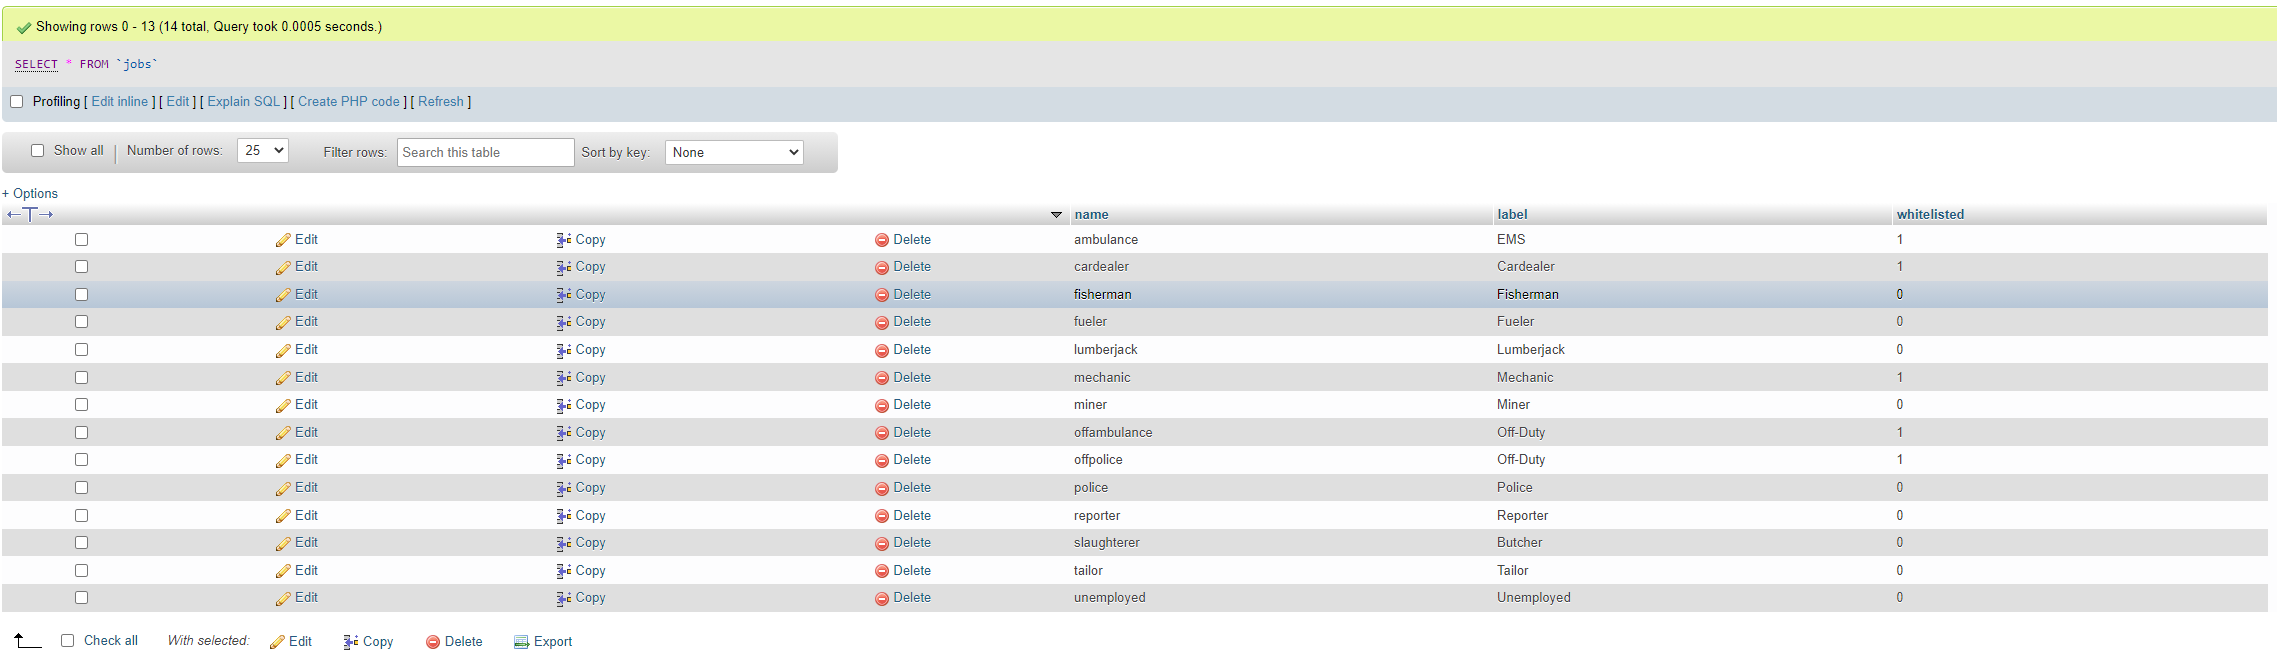Viewport: 2277px width, 657px height.
Task: Click the Edit pencil icon for fueler row
Action: click(x=283, y=322)
